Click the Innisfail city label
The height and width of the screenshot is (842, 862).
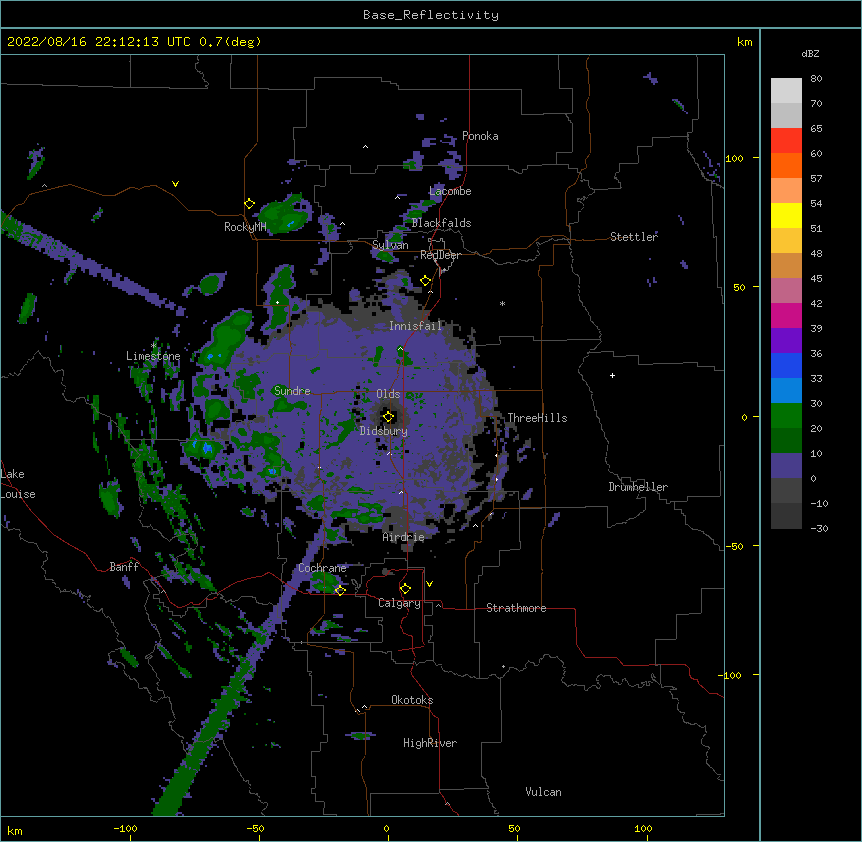tap(415, 326)
